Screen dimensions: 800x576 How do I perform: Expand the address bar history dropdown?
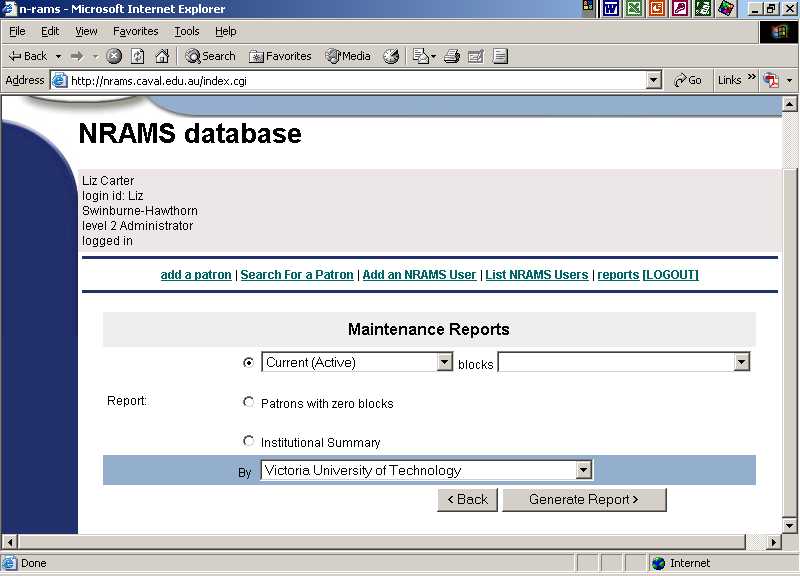[654, 80]
